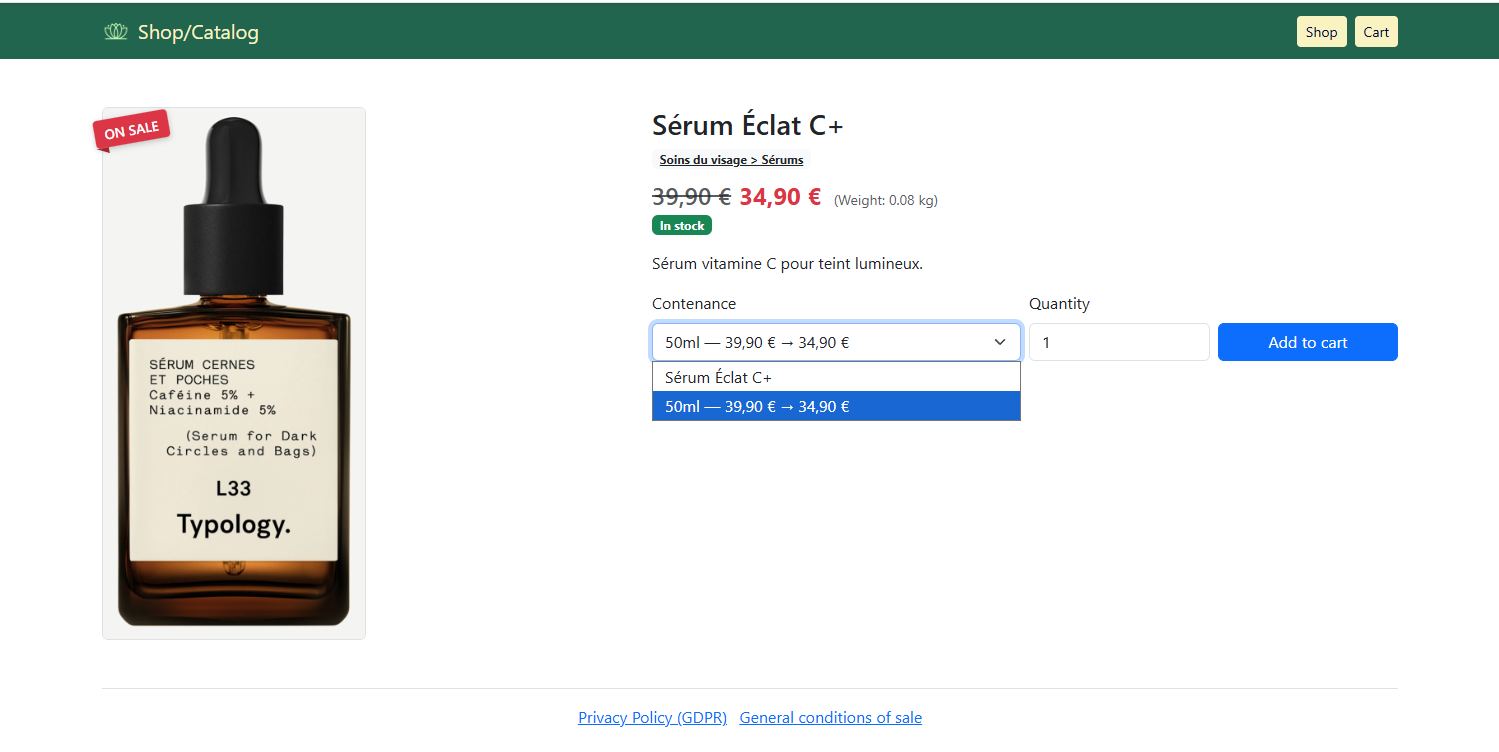
Task: Click the Sérum vitamine C description text
Action: pos(787,264)
